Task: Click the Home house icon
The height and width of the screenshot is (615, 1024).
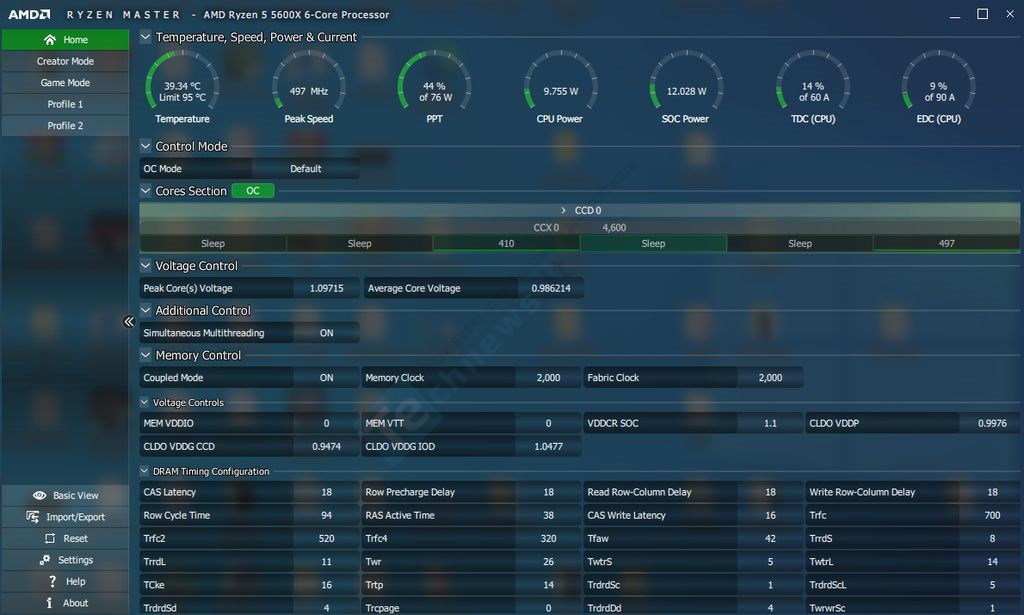Action: (50, 40)
